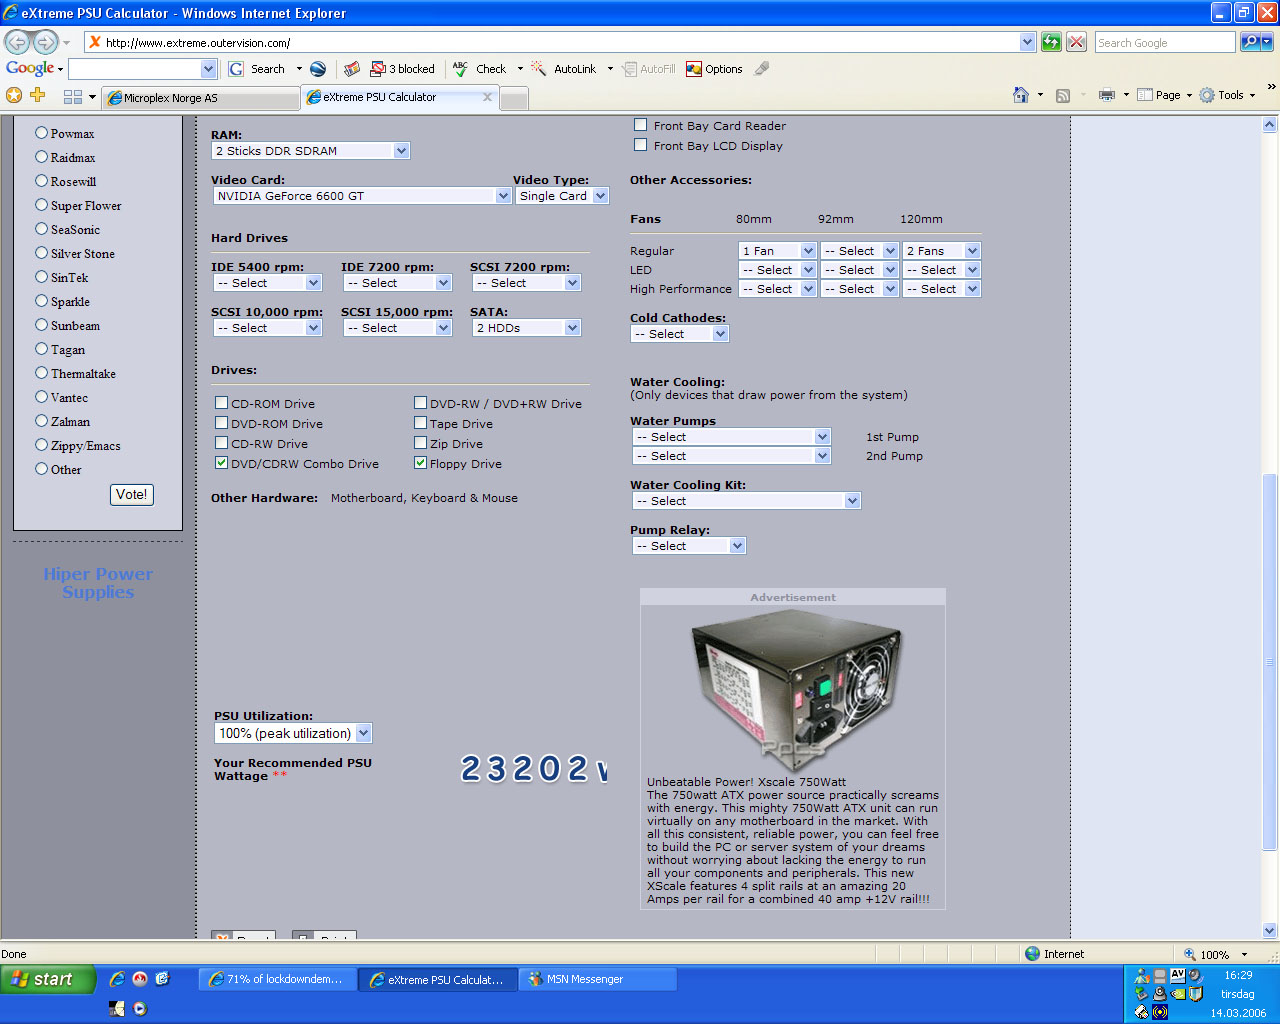Launch Internet Explorer from Quick Launch

(x=117, y=979)
